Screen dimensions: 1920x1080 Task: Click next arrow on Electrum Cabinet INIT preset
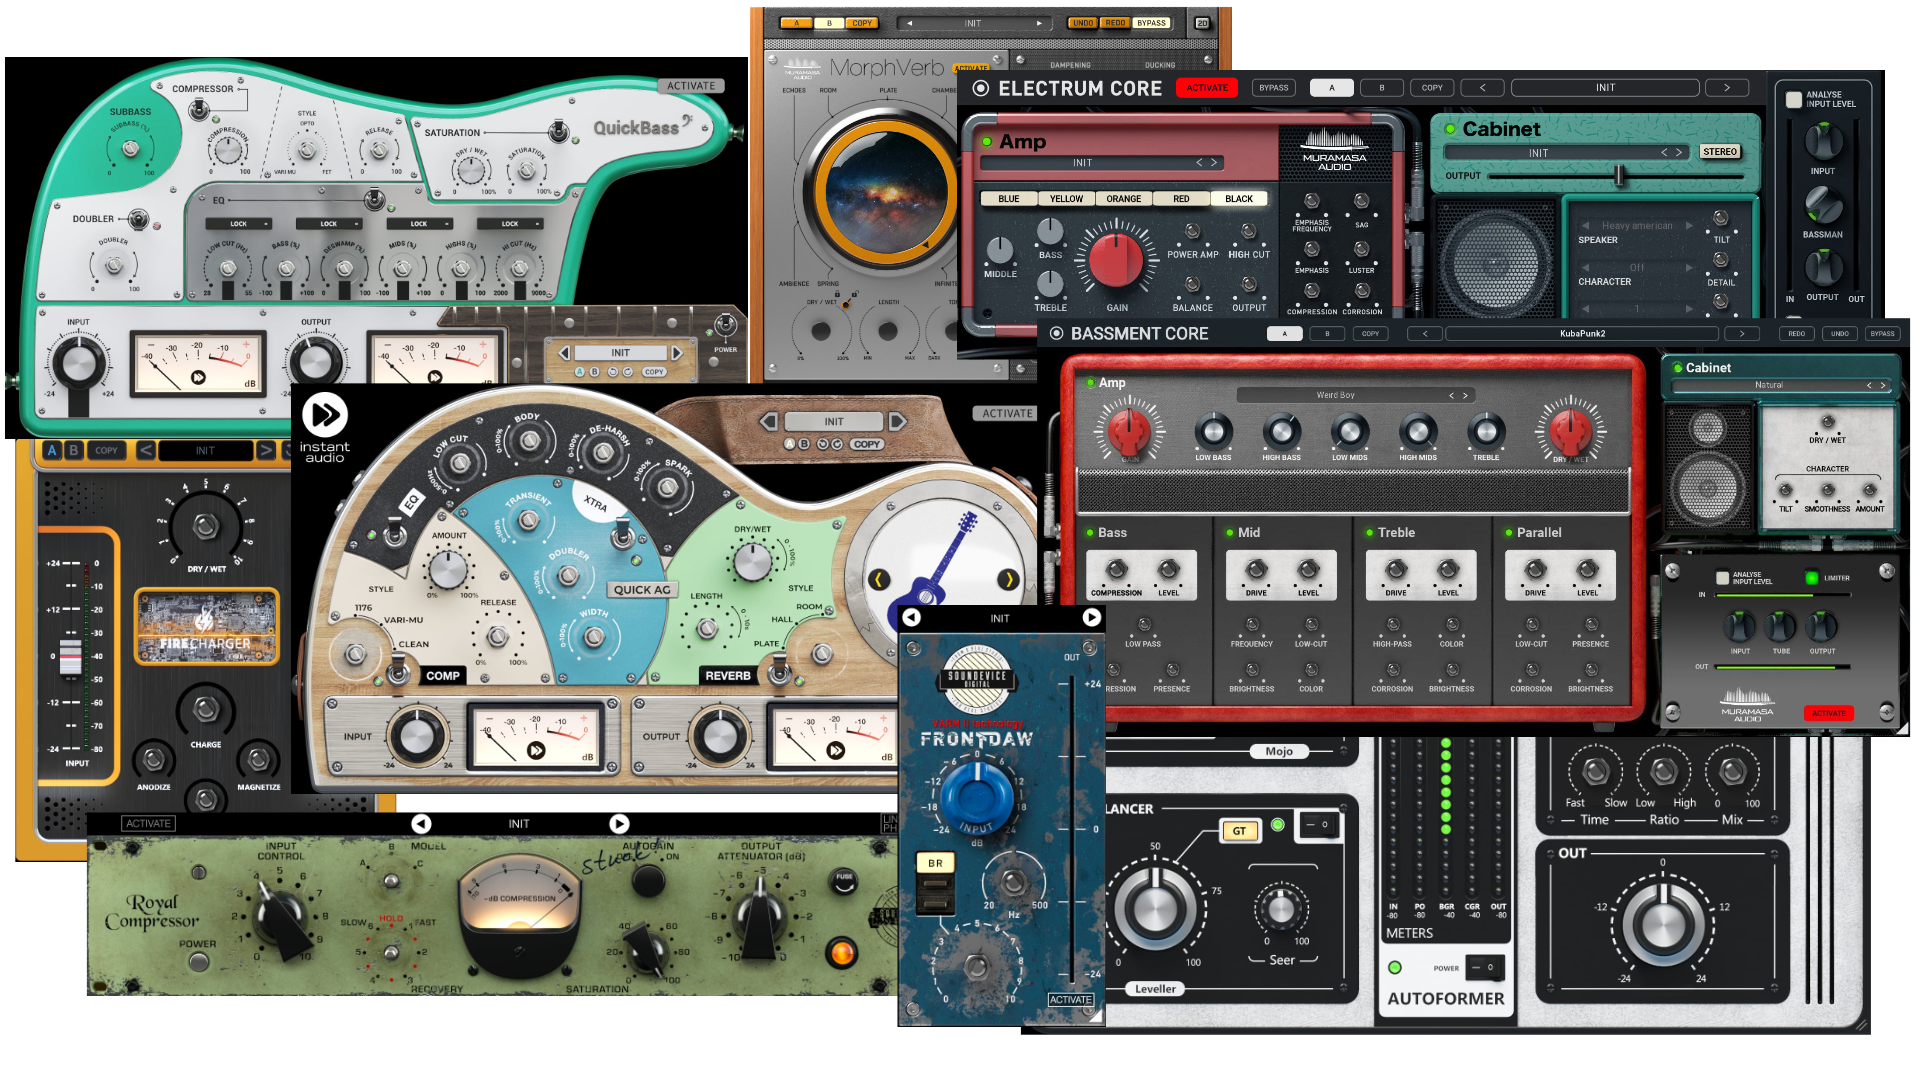pyautogui.click(x=1678, y=153)
